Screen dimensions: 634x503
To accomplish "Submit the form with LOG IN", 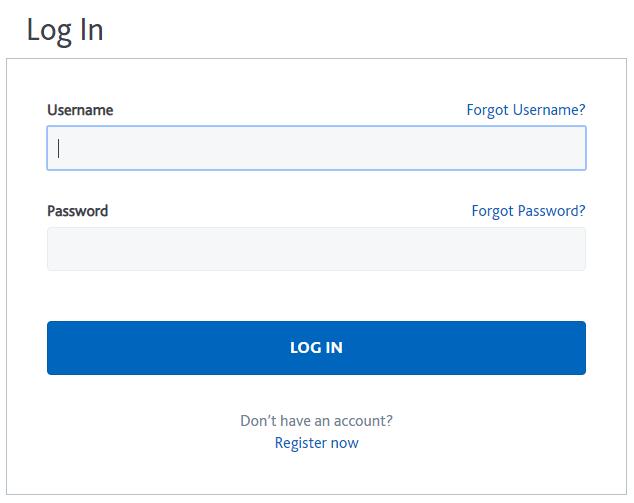I will pyautogui.click(x=316, y=348).
